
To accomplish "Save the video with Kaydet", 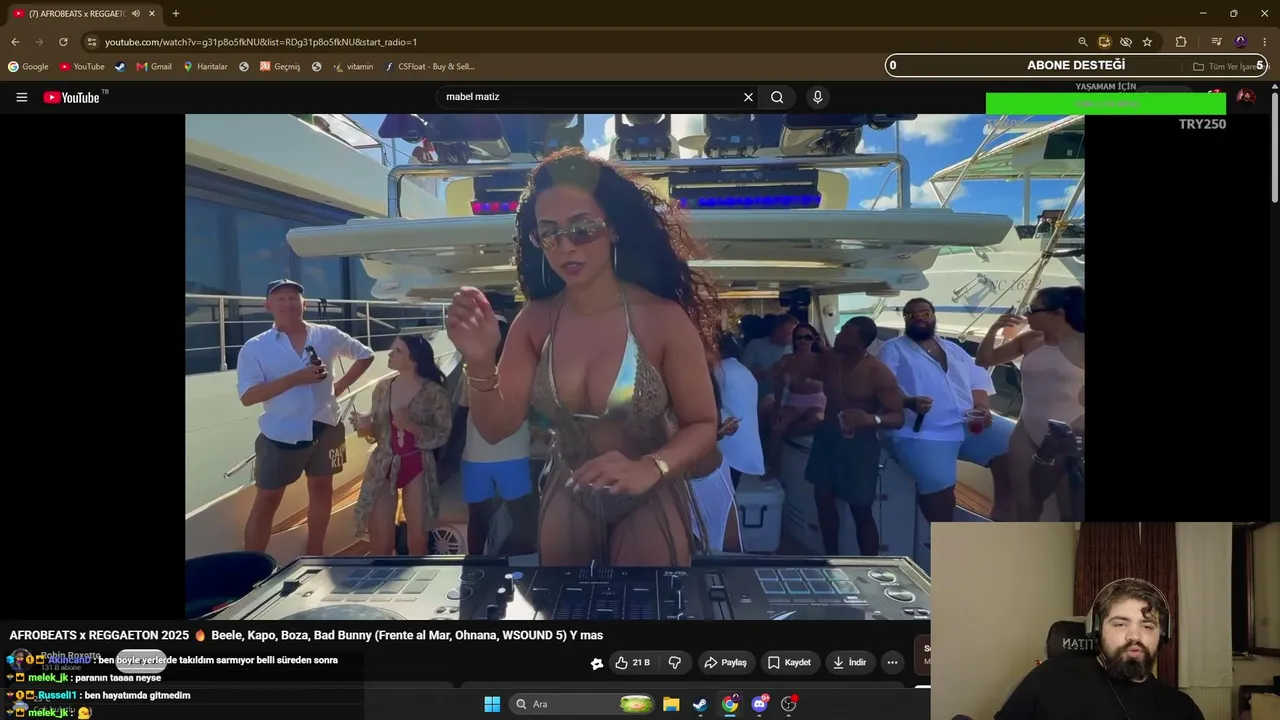I will [789, 662].
